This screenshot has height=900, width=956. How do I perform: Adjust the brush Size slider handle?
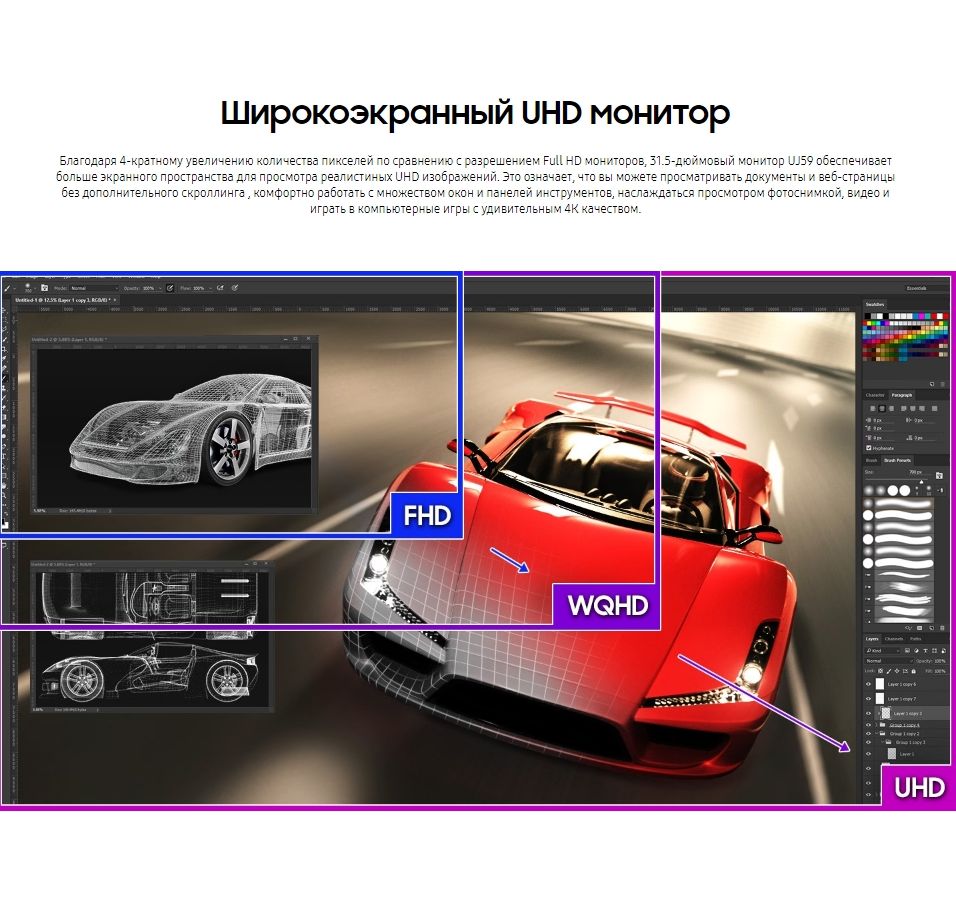[x=921, y=480]
